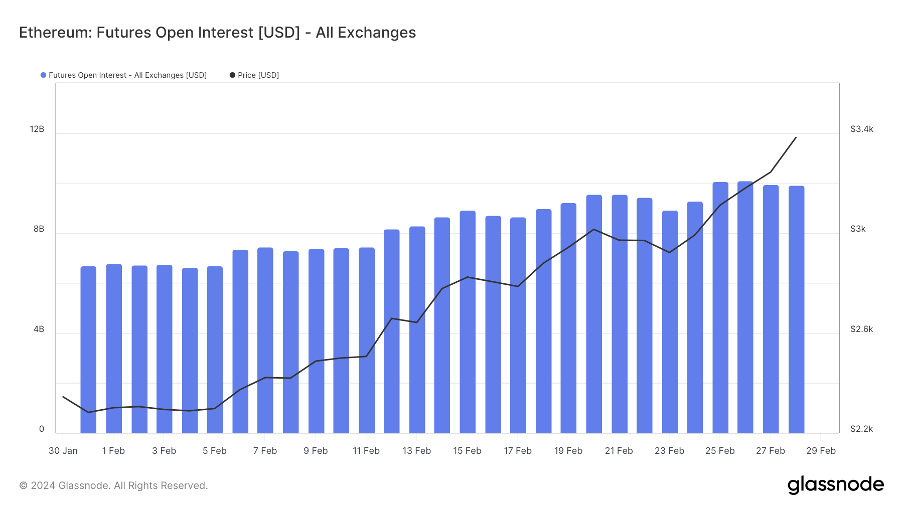Click the 15 Feb axis label
This screenshot has width=904, height=508.
click(x=467, y=451)
